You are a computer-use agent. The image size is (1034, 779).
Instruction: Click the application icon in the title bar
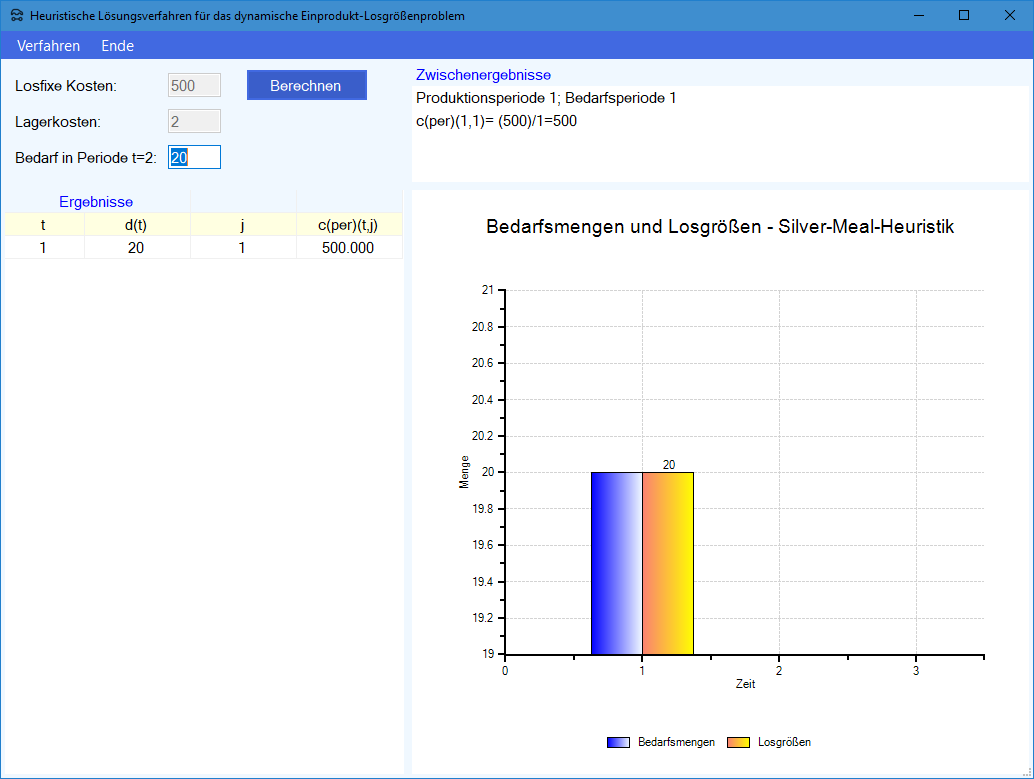pyautogui.click(x=17, y=16)
